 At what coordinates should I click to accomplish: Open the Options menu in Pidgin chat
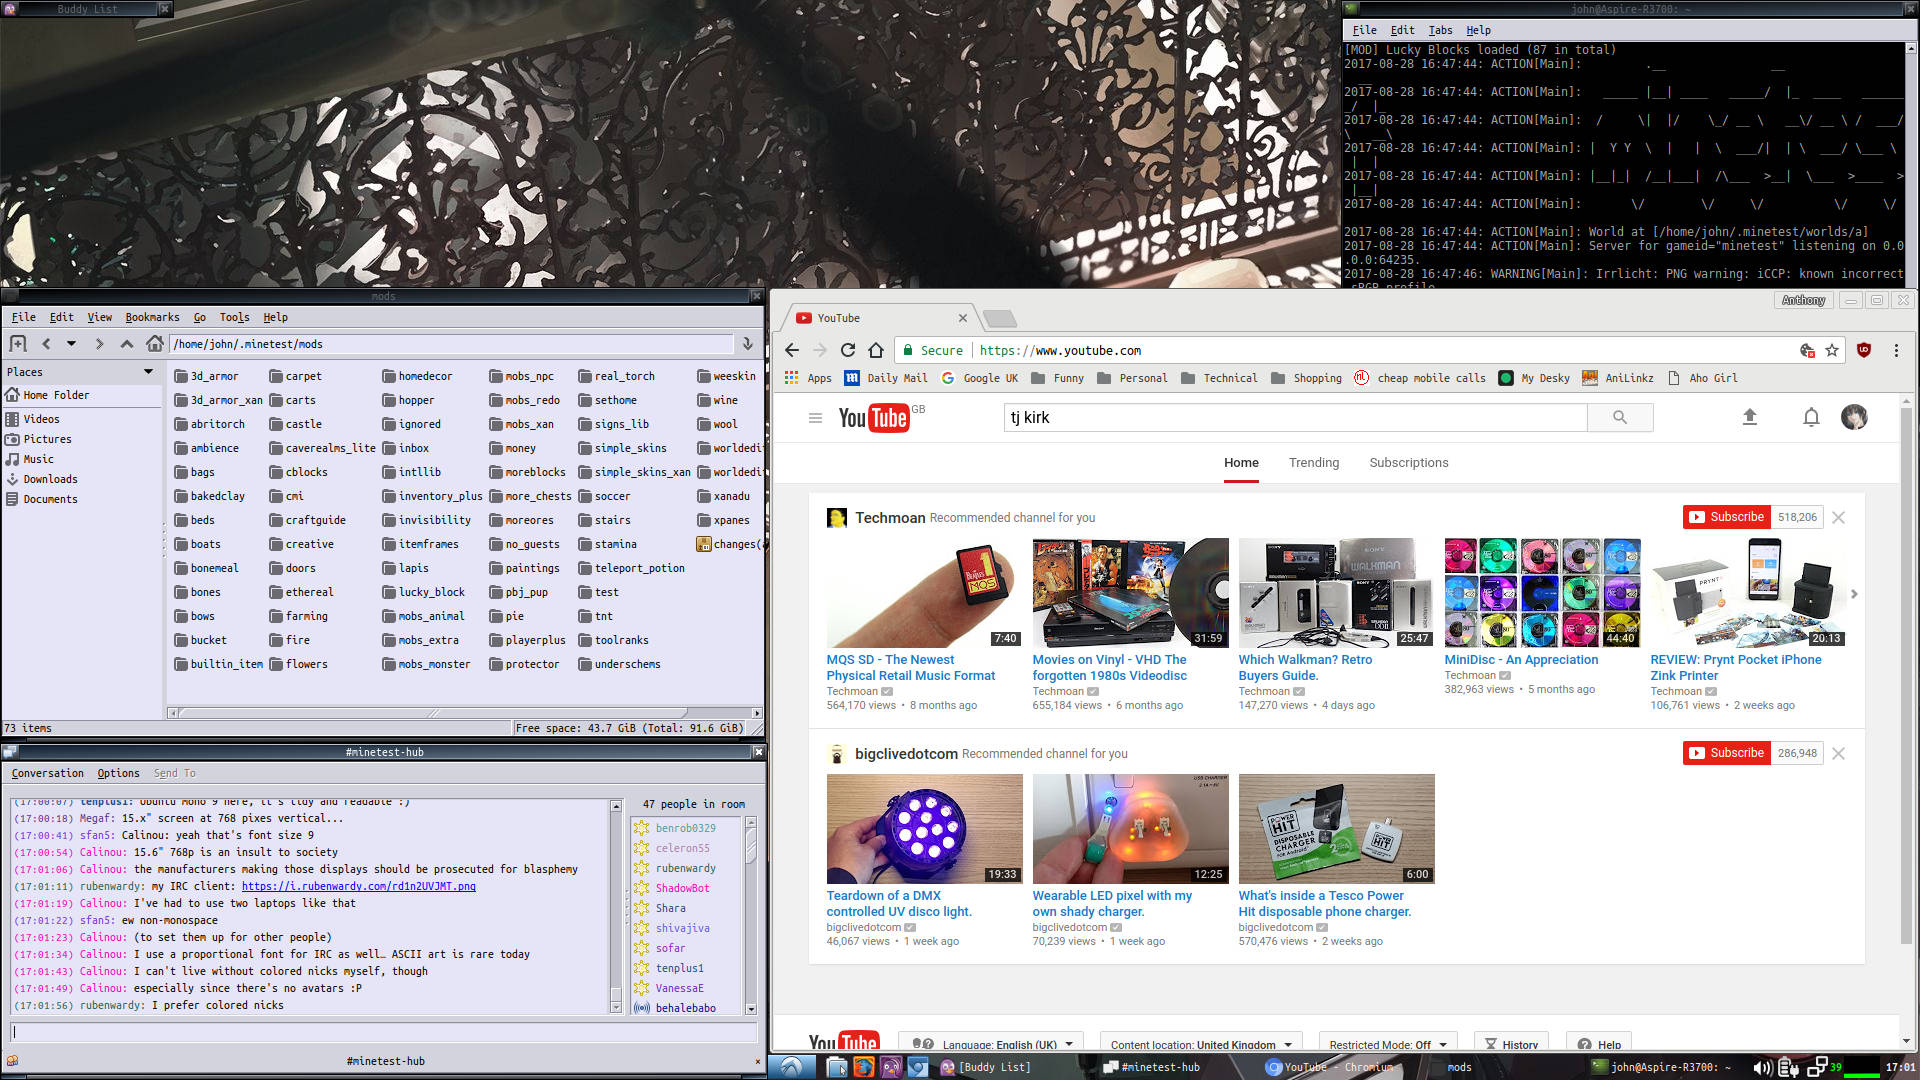click(118, 773)
